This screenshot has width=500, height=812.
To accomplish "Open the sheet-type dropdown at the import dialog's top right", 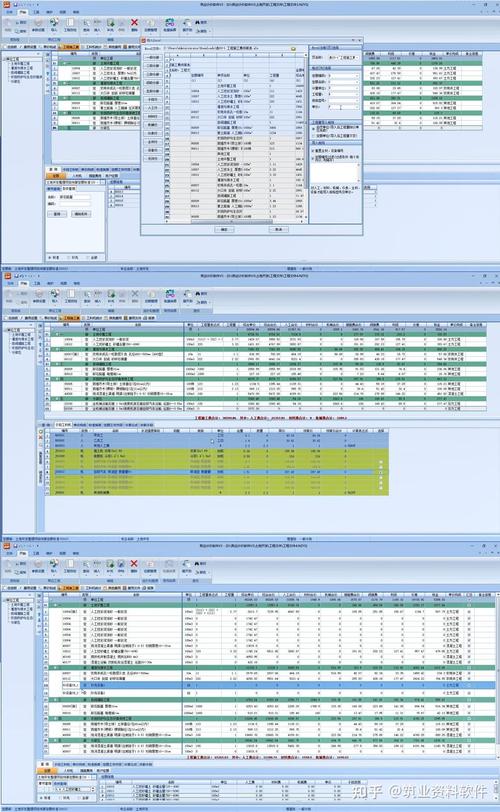I will coord(344,57).
